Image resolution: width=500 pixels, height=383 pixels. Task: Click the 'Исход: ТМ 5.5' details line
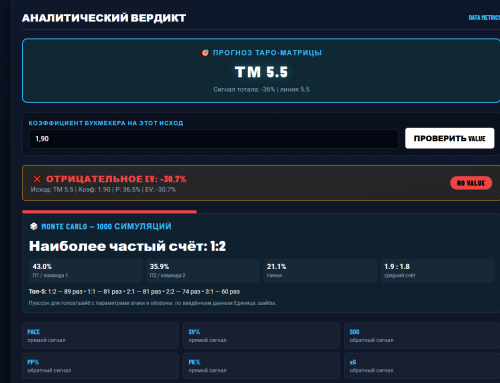click(x=103, y=189)
